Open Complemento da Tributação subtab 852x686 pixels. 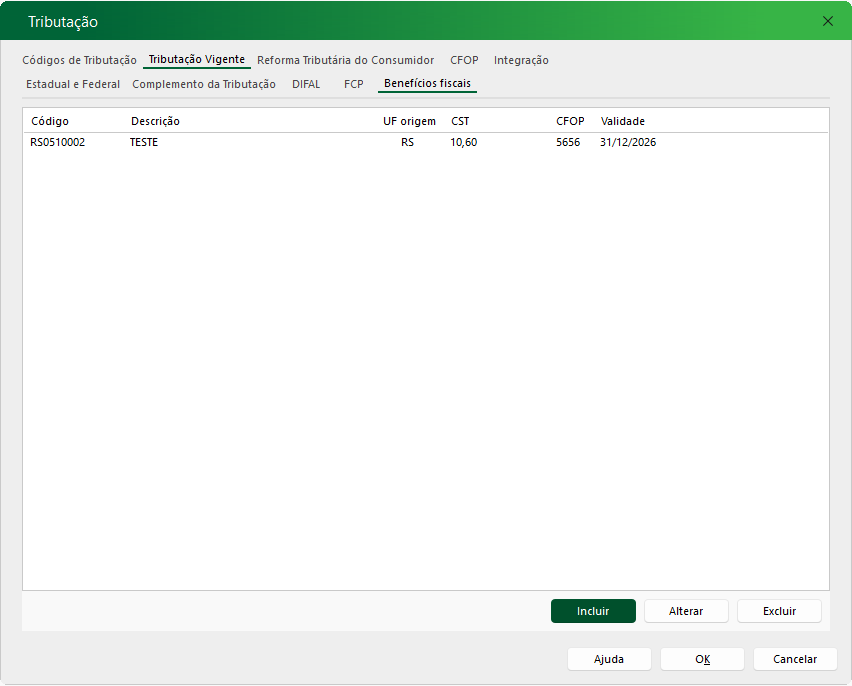click(x=204, y=84)
